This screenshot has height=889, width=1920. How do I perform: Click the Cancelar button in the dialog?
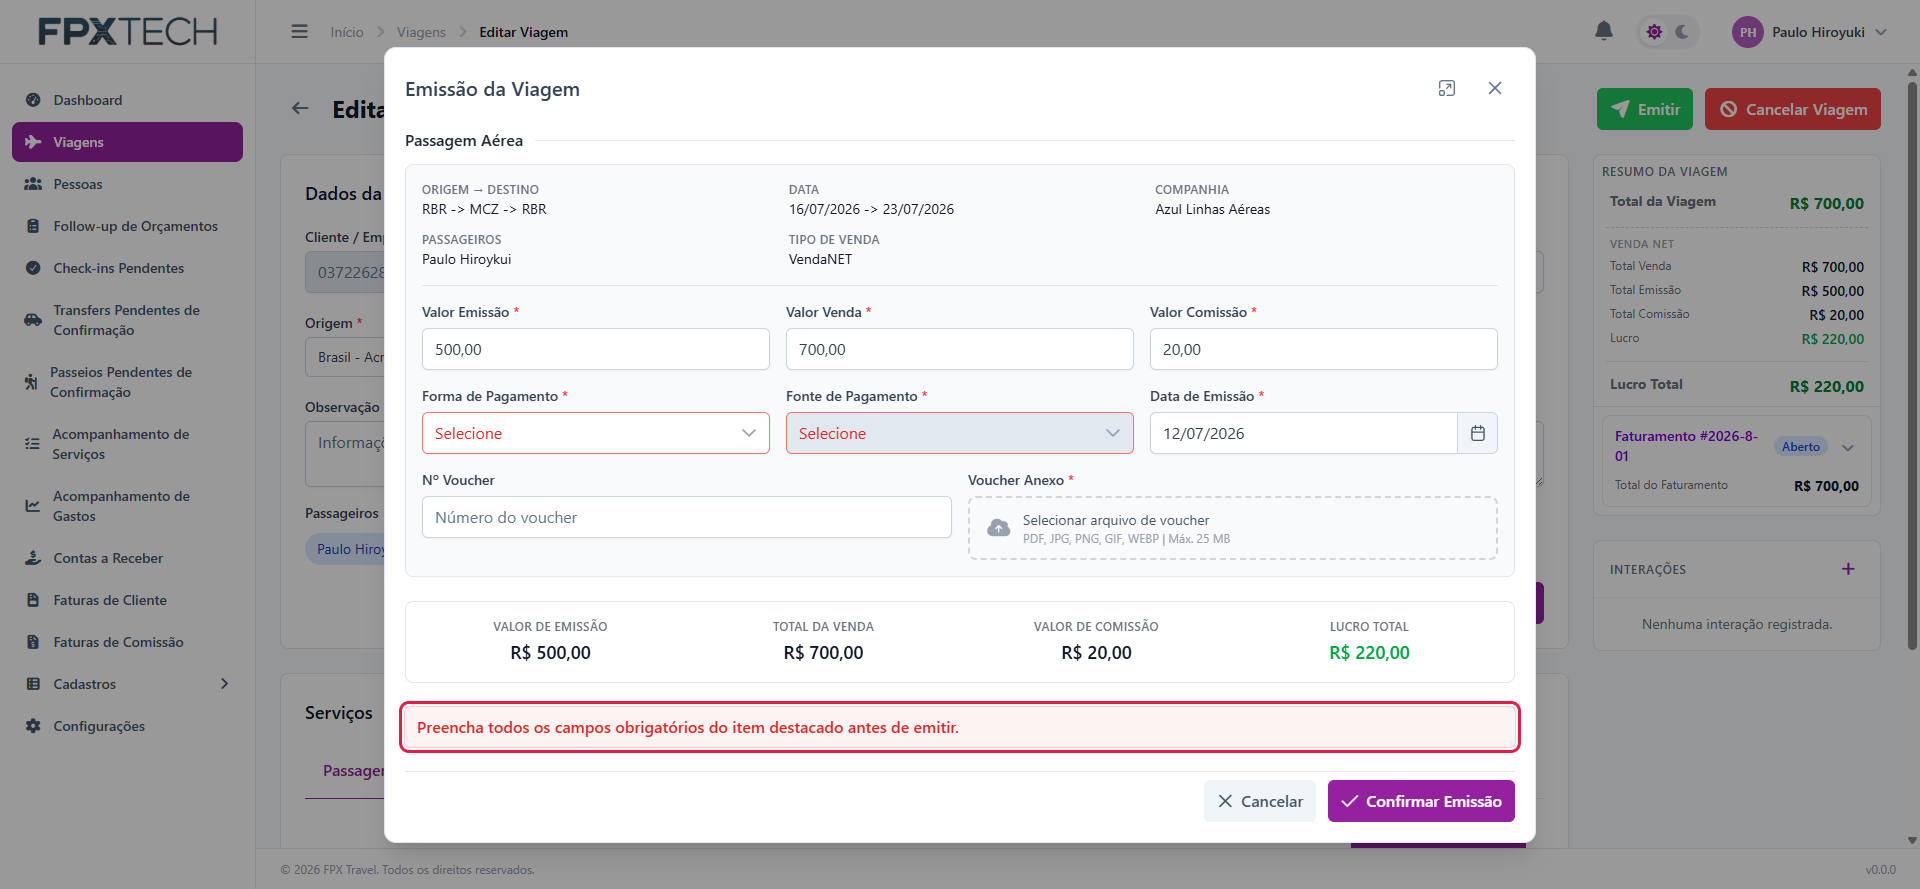point(1260,801)
